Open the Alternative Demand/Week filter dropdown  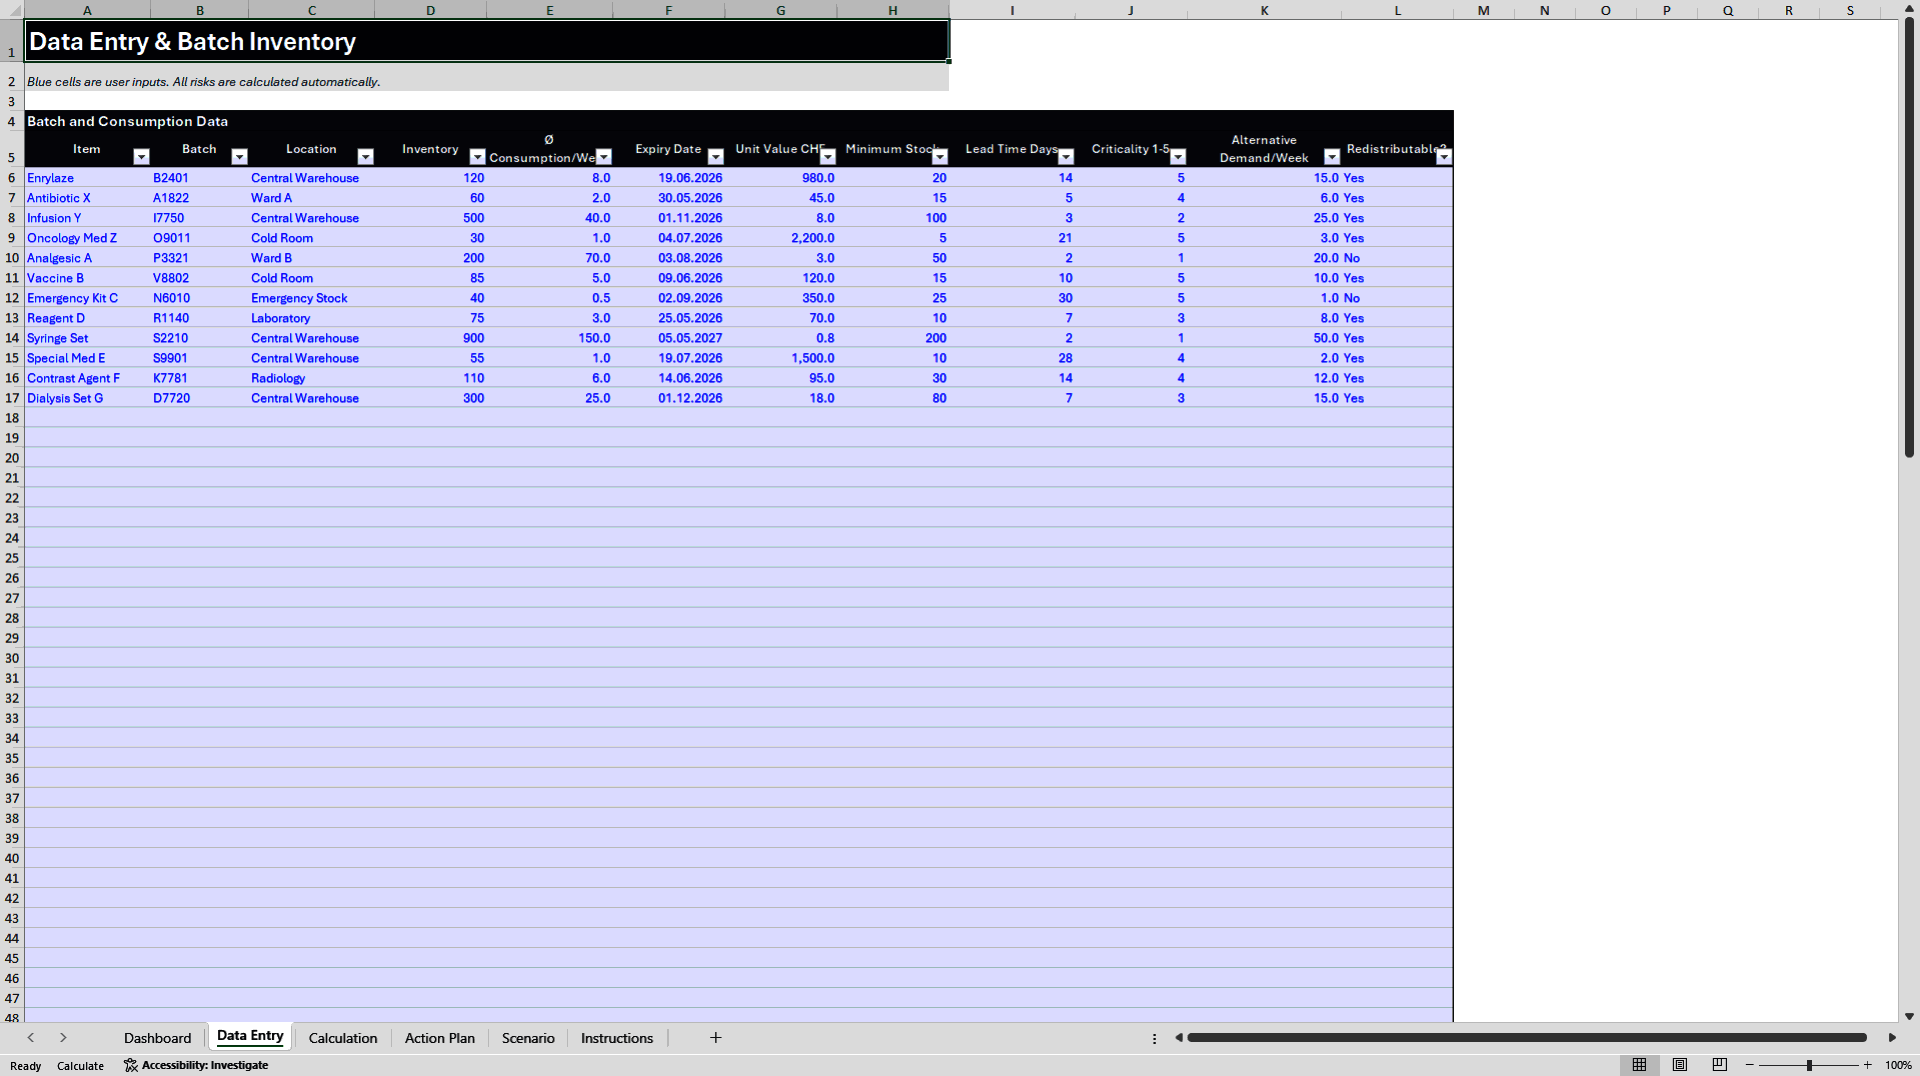(x=1331, y=157)
